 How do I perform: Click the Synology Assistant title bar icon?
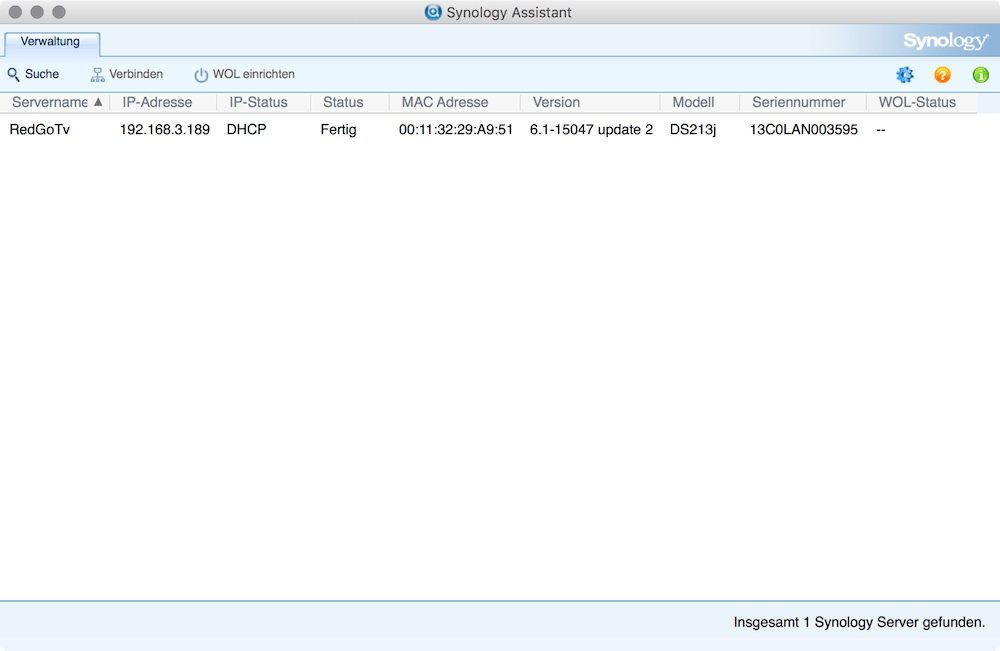coord(433,12)
